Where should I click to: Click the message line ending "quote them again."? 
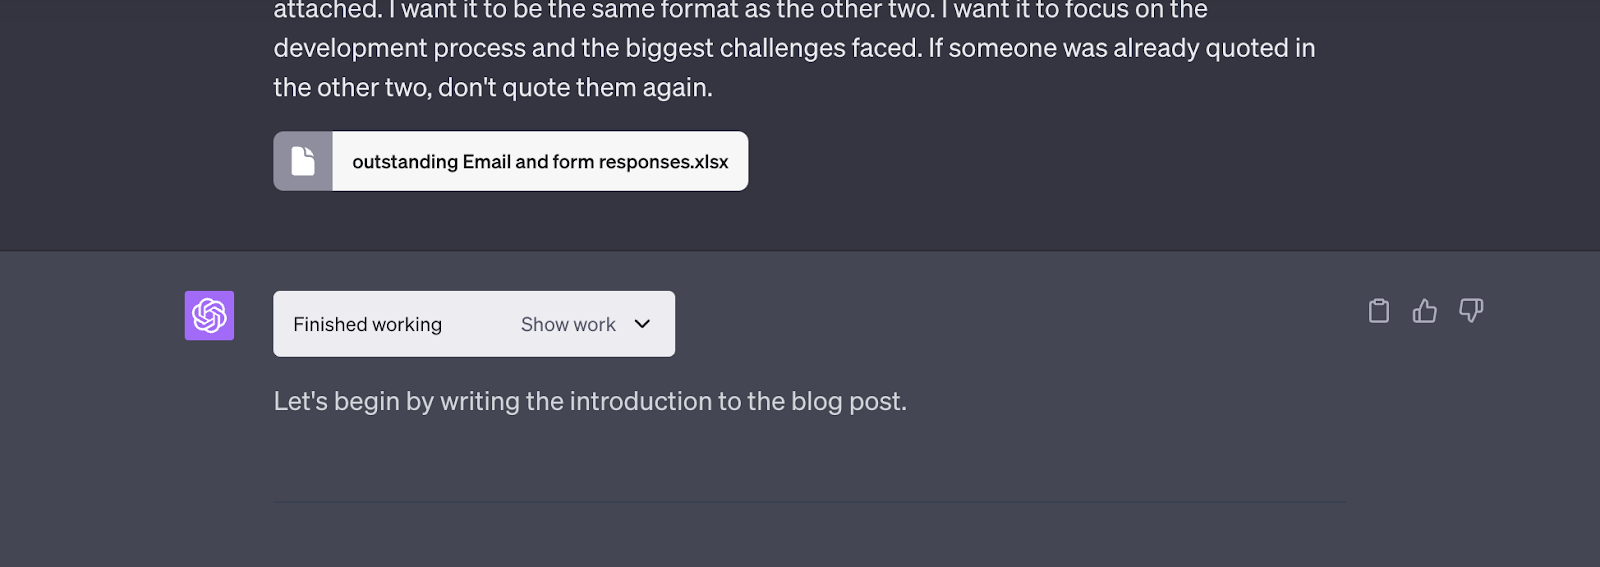[493, 88]
